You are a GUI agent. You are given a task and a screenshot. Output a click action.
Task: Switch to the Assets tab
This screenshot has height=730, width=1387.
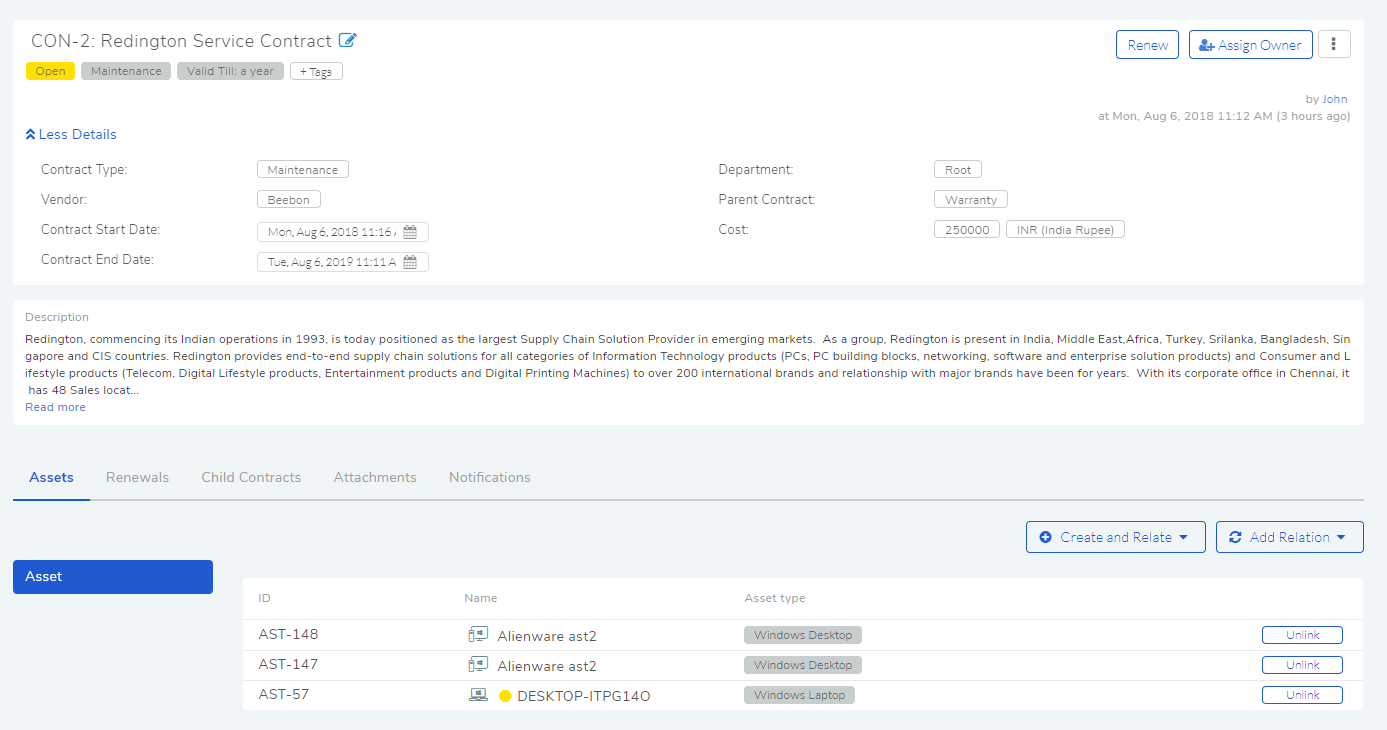51,477
